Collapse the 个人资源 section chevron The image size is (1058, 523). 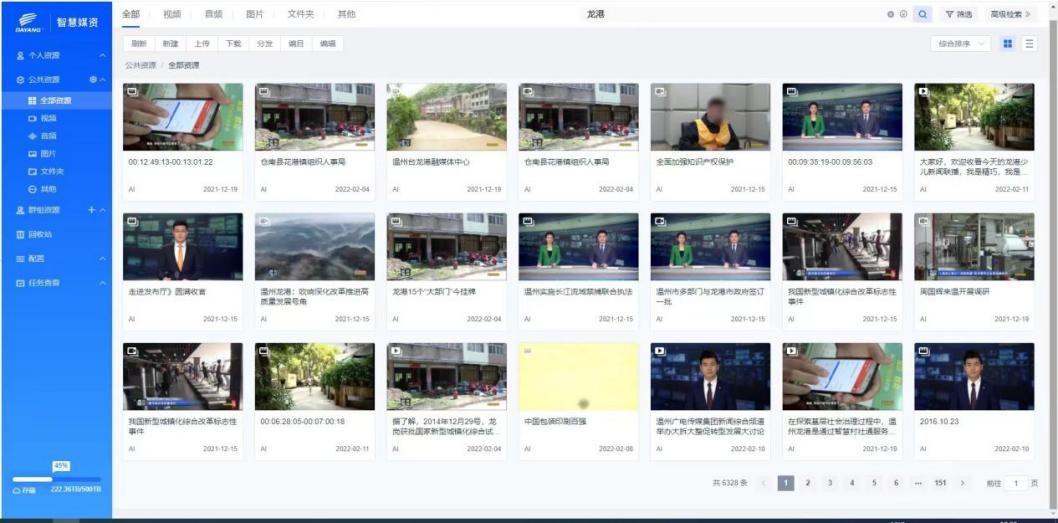(103, 55)
